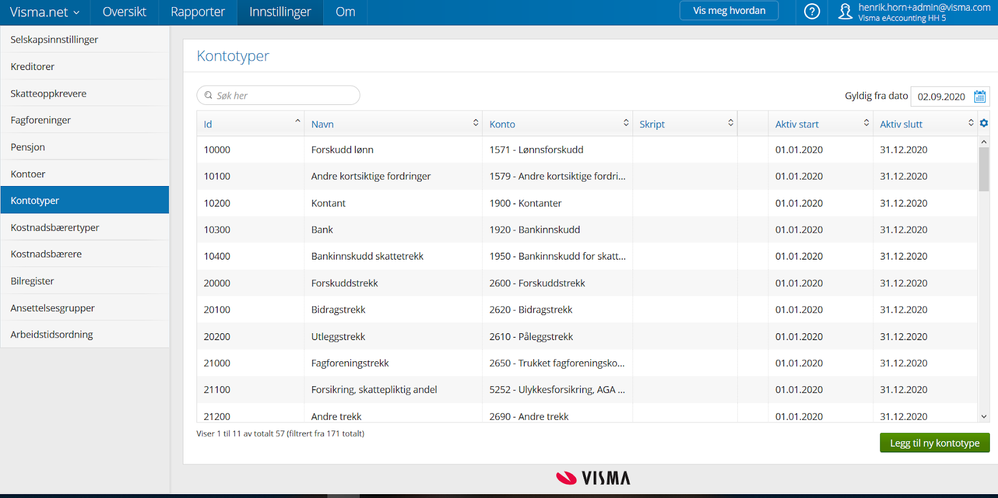The height and width of the screenshot is (498, 998).
Task: Click the 20000 id cell
Action: coord(251,283)
